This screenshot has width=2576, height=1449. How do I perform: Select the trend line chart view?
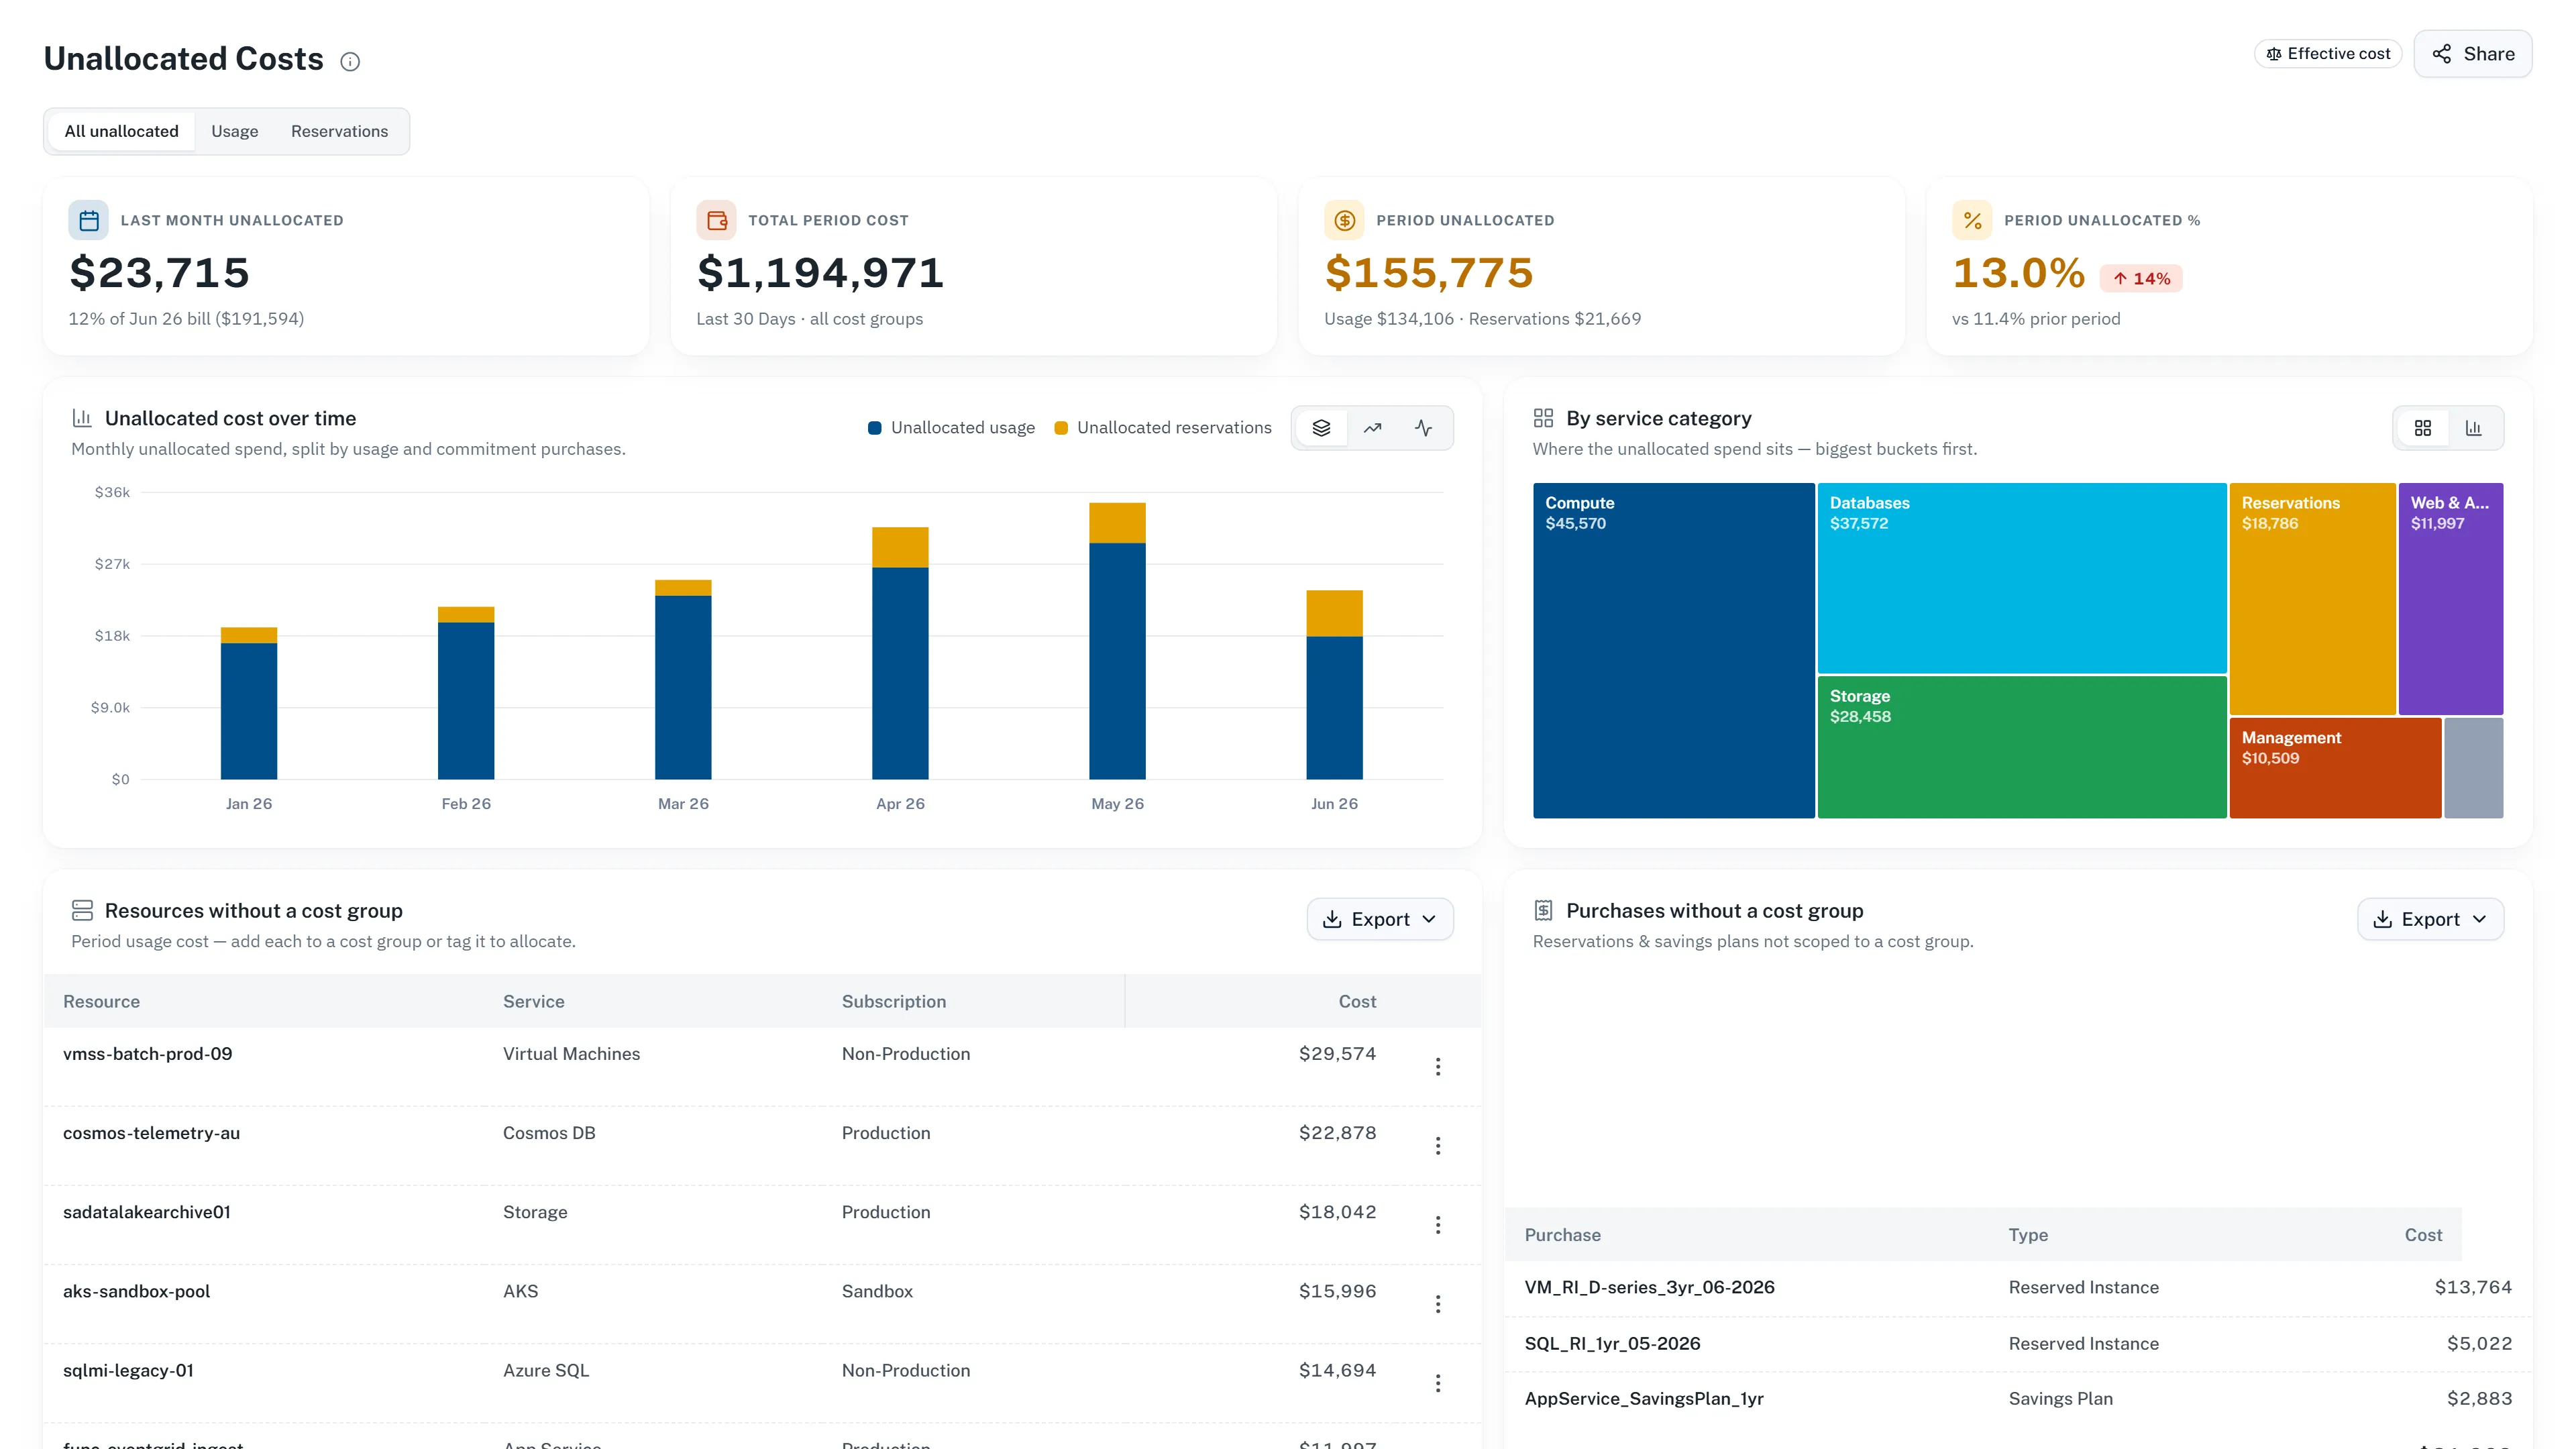coord(1372,428)
